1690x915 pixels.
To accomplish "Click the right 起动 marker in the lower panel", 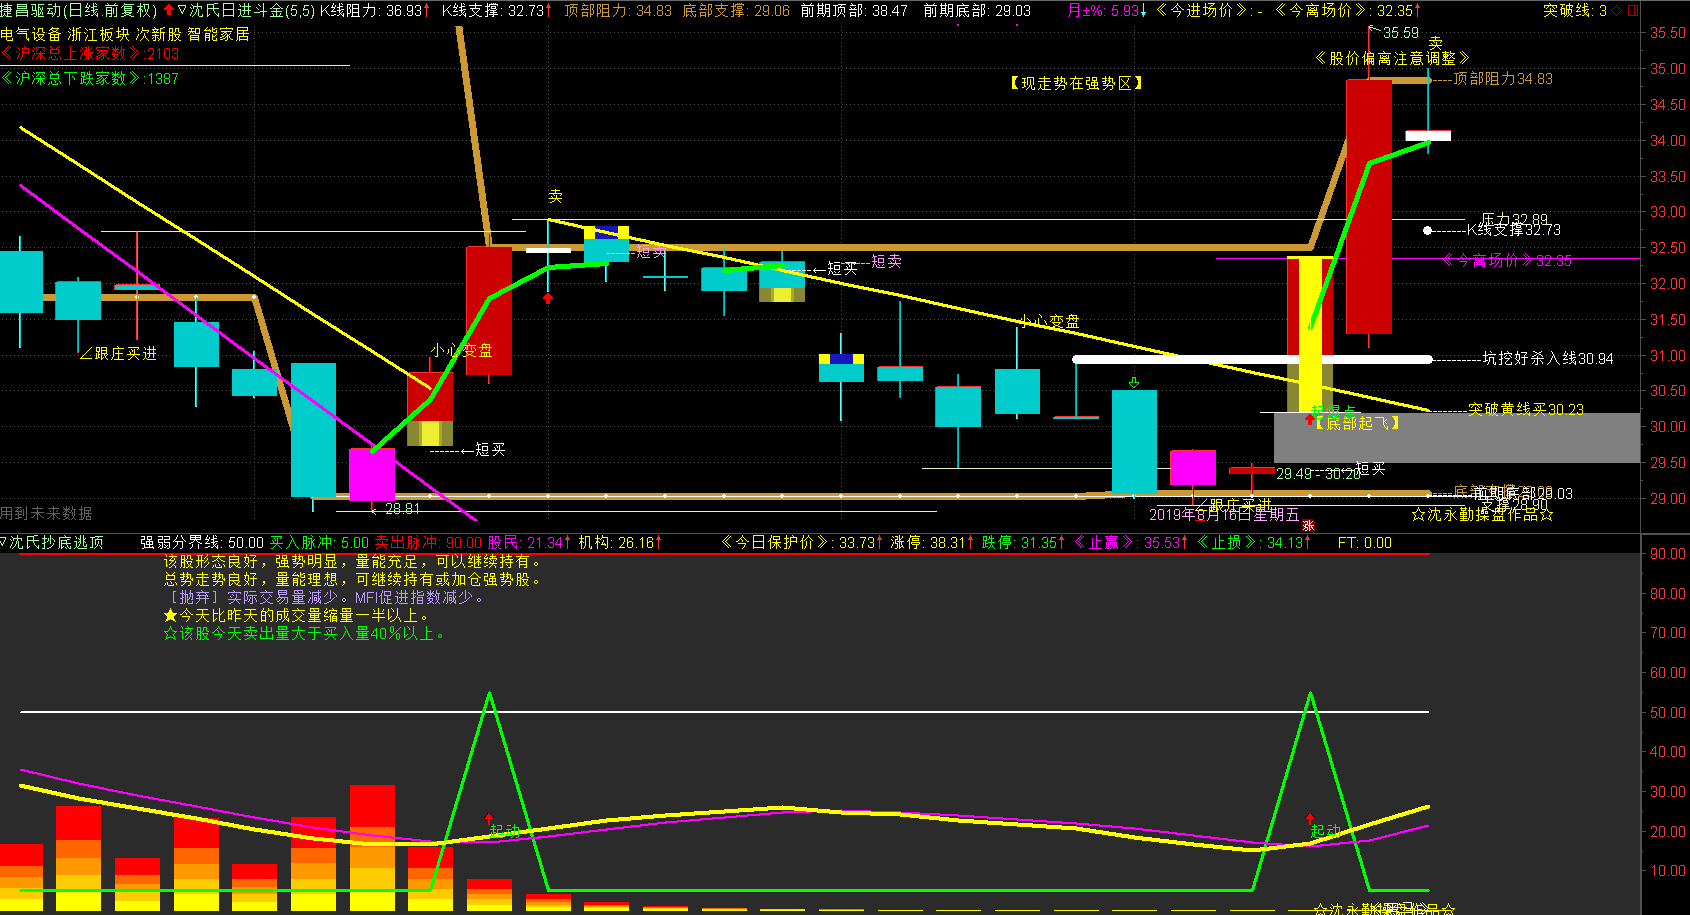I will coord(1326,831).
